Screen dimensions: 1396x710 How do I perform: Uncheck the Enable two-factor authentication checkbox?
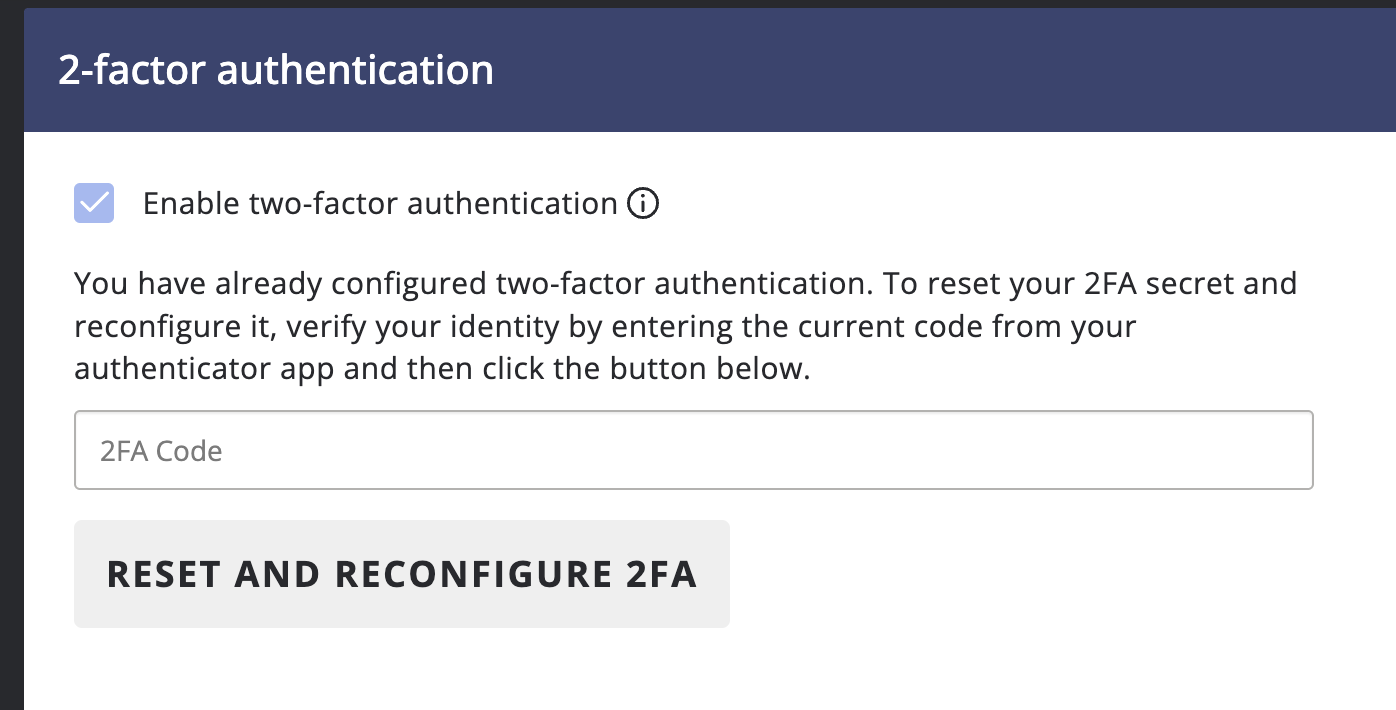coord(94,204)
